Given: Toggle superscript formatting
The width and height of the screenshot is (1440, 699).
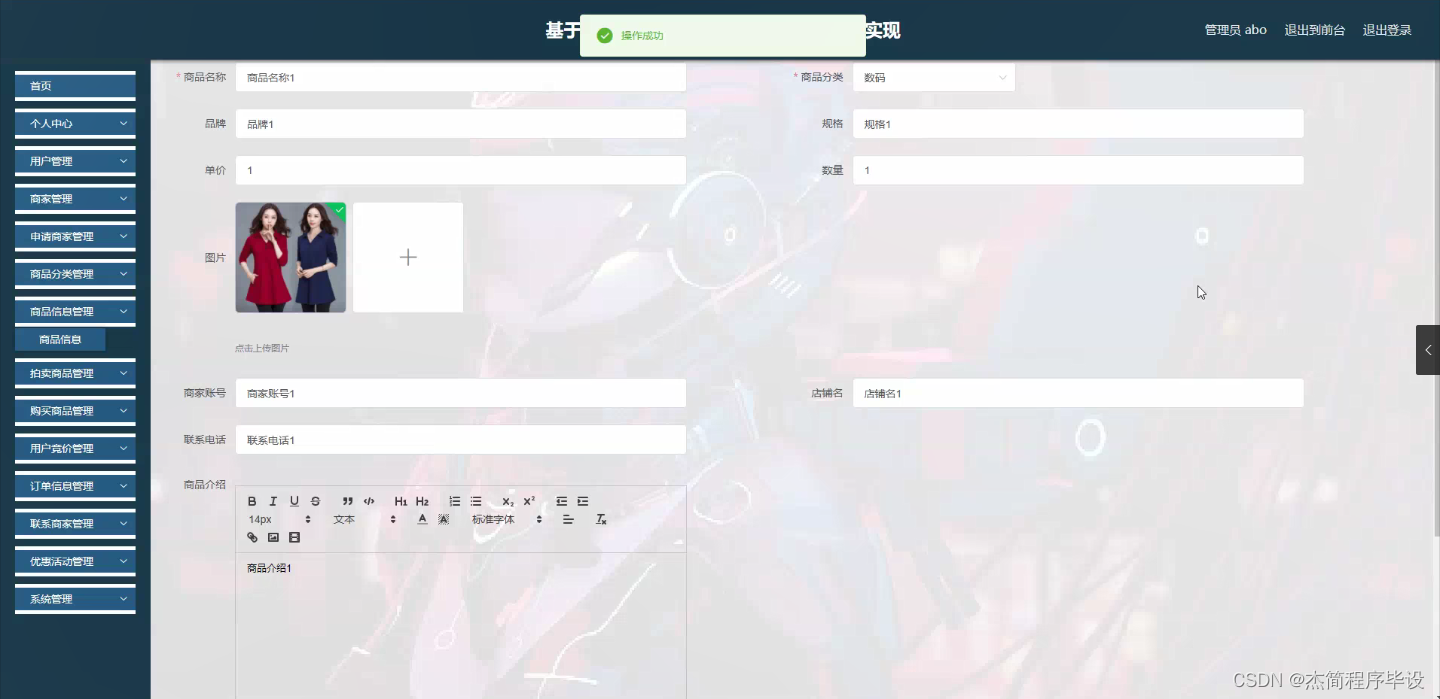Looking at the screenshot, I should [x=528, y=501].
